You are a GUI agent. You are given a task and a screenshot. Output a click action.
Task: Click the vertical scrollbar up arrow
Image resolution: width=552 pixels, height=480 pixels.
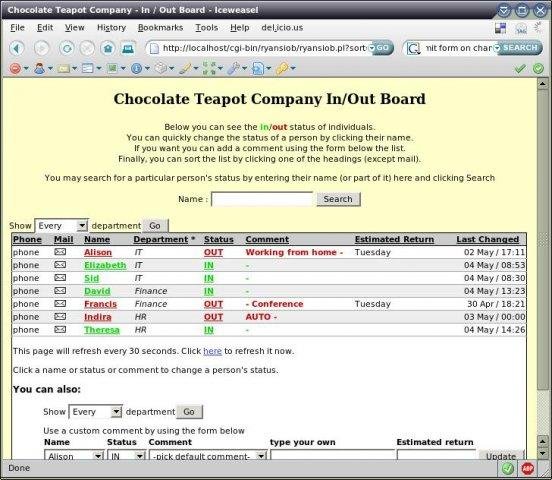(x=542, y=84)
